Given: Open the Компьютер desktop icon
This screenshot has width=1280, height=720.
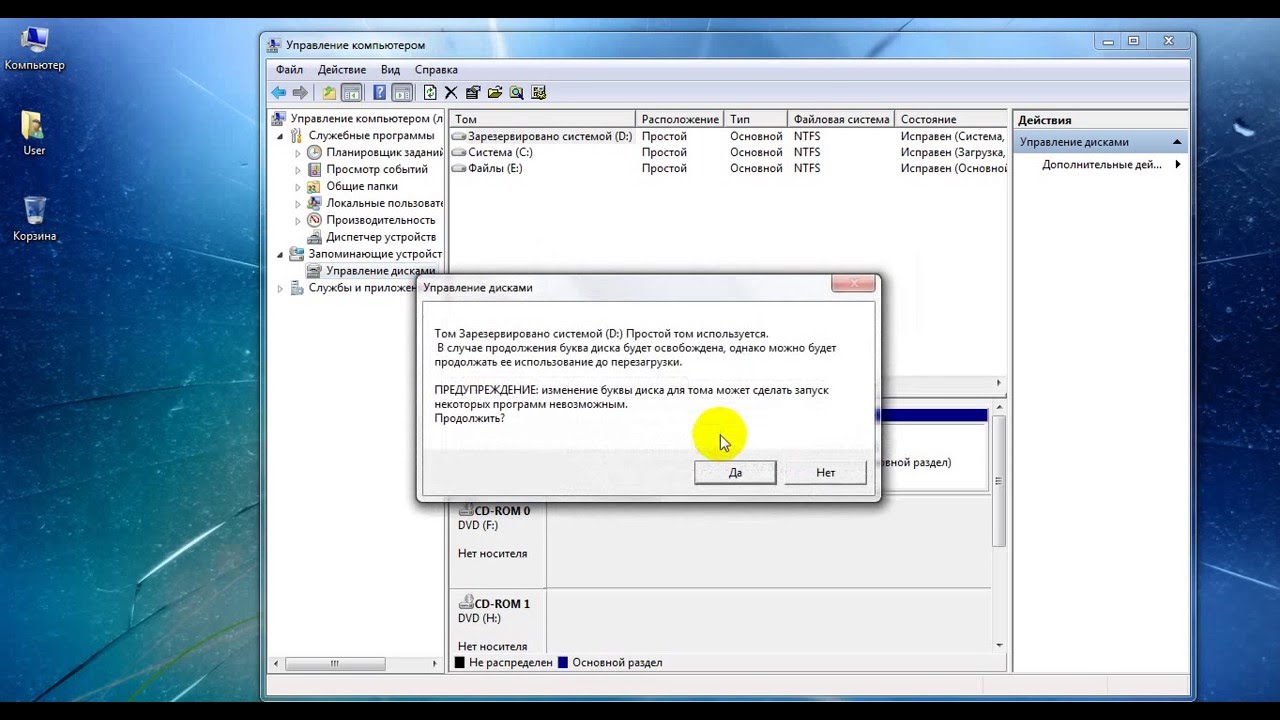Looking at the screenshot, I should [34, 40].
